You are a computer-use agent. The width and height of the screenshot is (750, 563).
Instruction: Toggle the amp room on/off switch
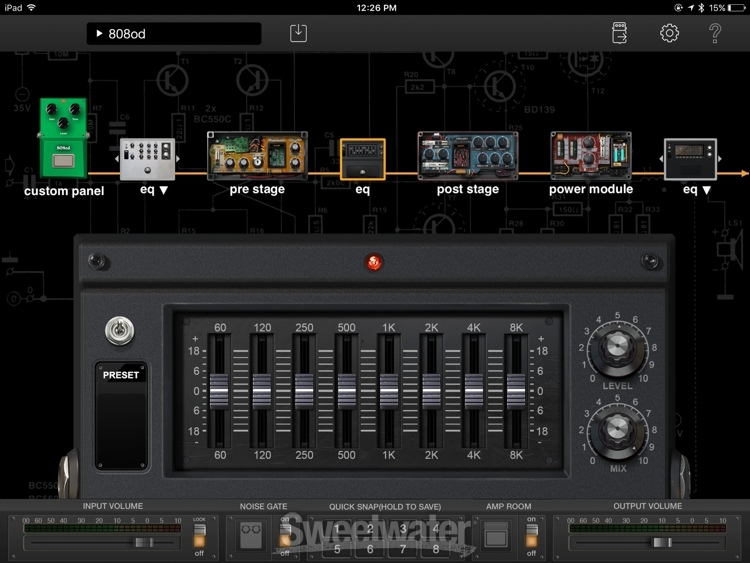pyautogui.click(x=531, y=535)
